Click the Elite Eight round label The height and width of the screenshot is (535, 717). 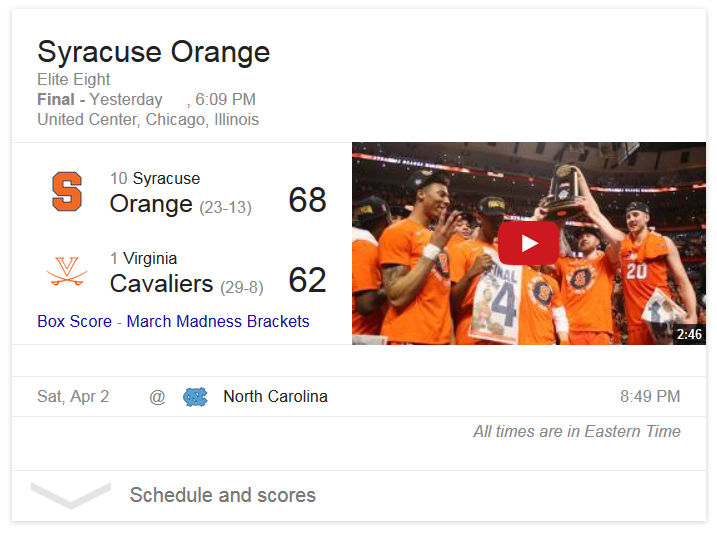point(74,80)
